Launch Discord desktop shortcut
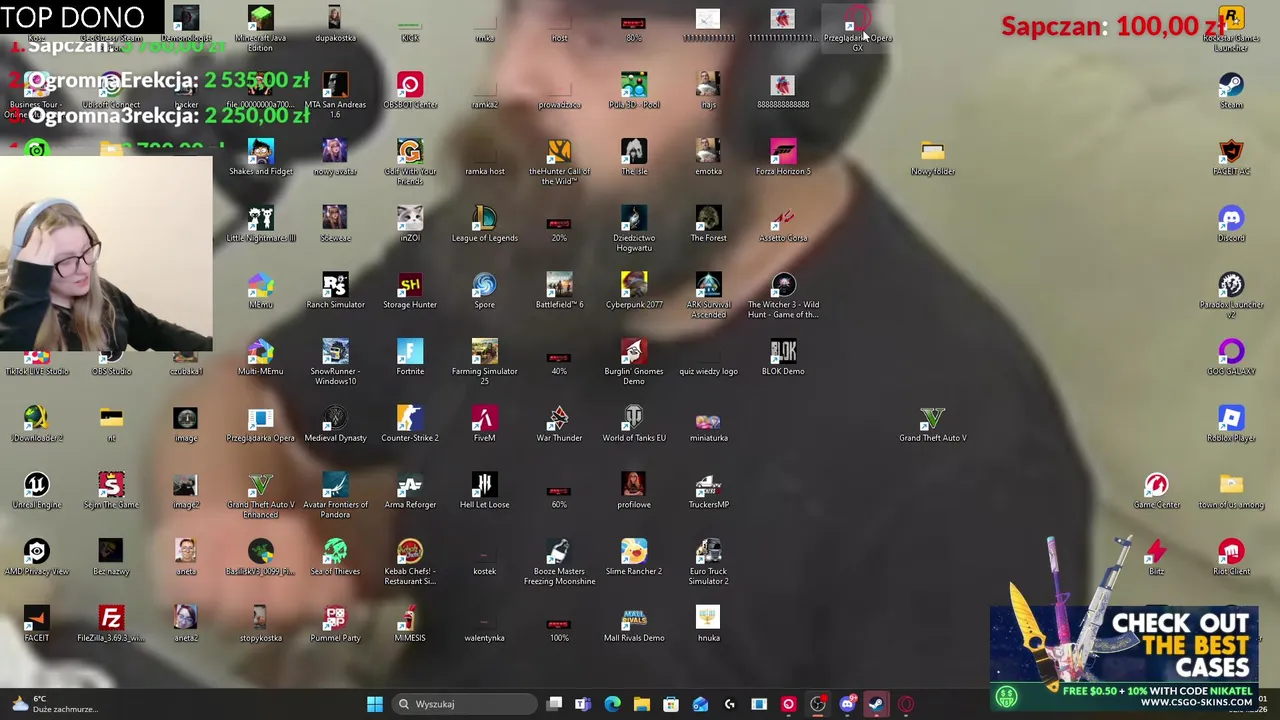1280x720 pixels. coord(1231,224)
